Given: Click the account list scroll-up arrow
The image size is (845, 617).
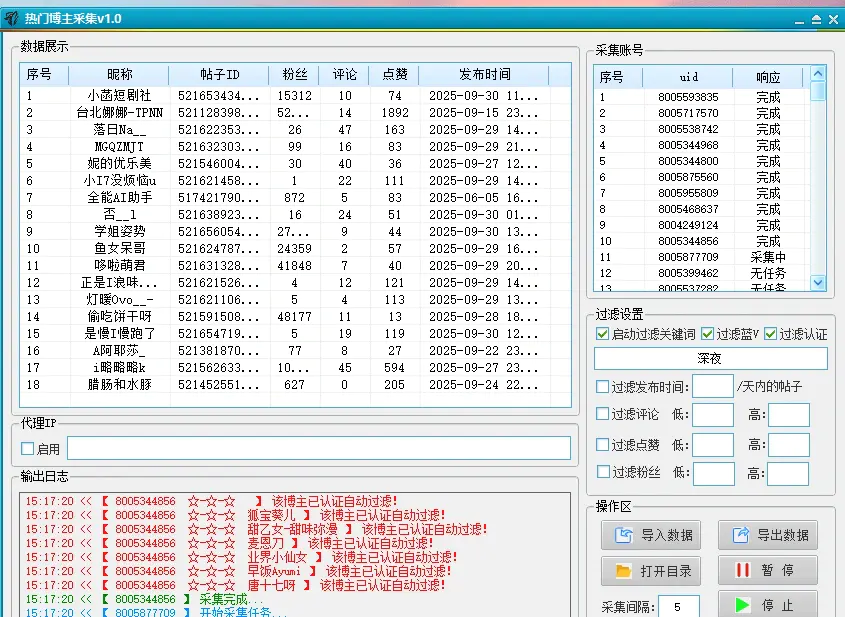Looking at the screenshot, I should click(x=818, y=74).
